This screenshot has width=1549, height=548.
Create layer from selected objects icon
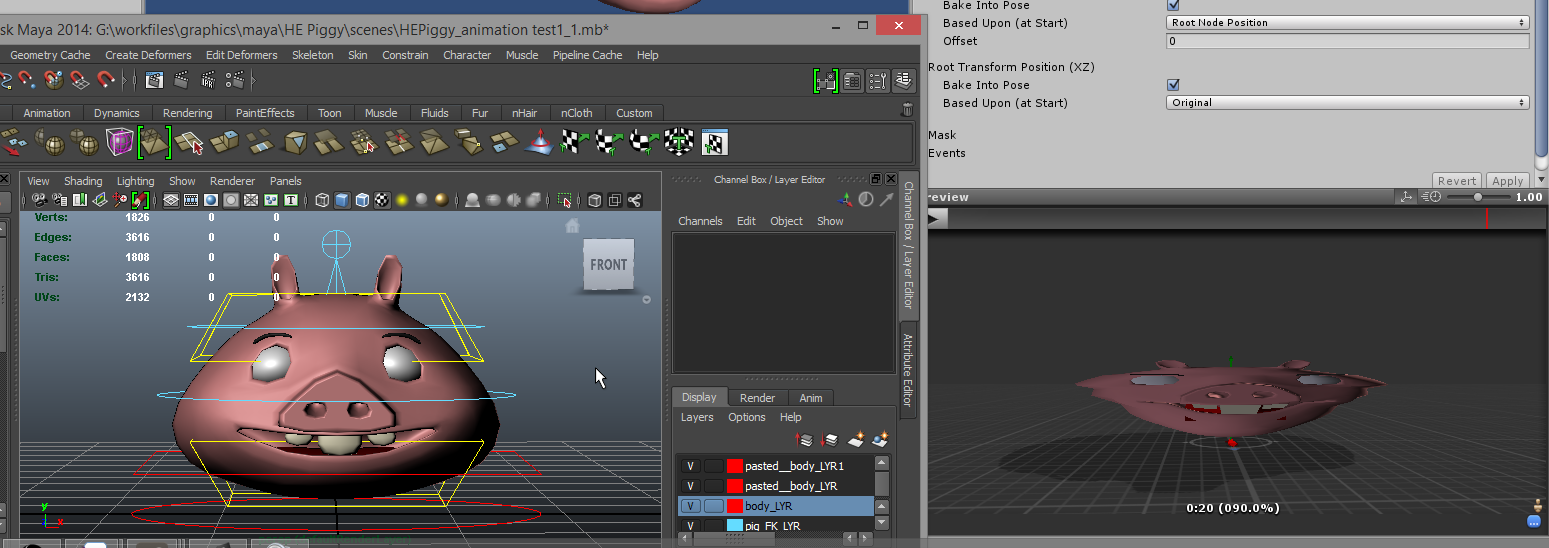880,439
